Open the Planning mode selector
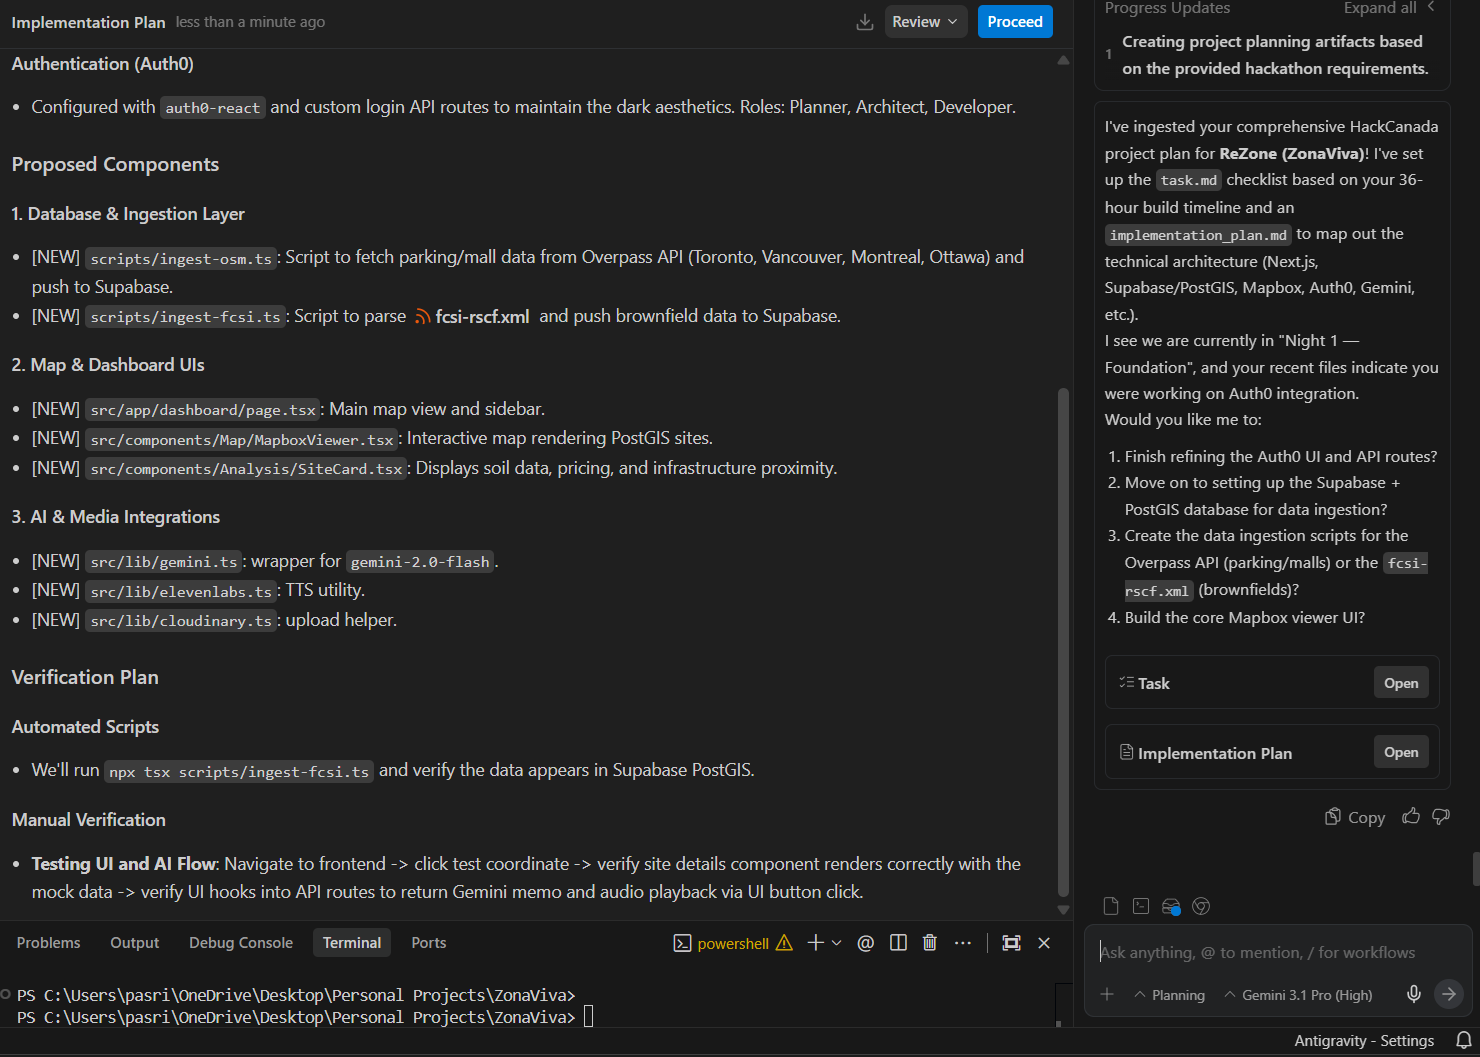The image size is (1480, 1057). pyautogui.click(x=1170, y=995)
